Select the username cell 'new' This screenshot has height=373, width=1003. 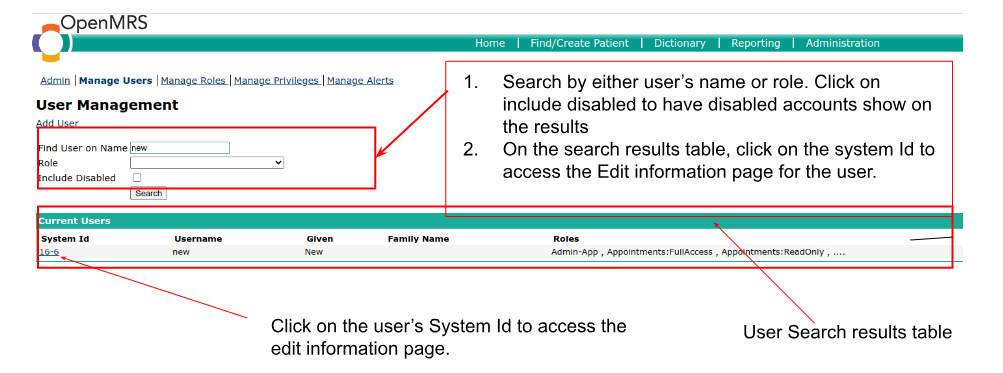181,252
